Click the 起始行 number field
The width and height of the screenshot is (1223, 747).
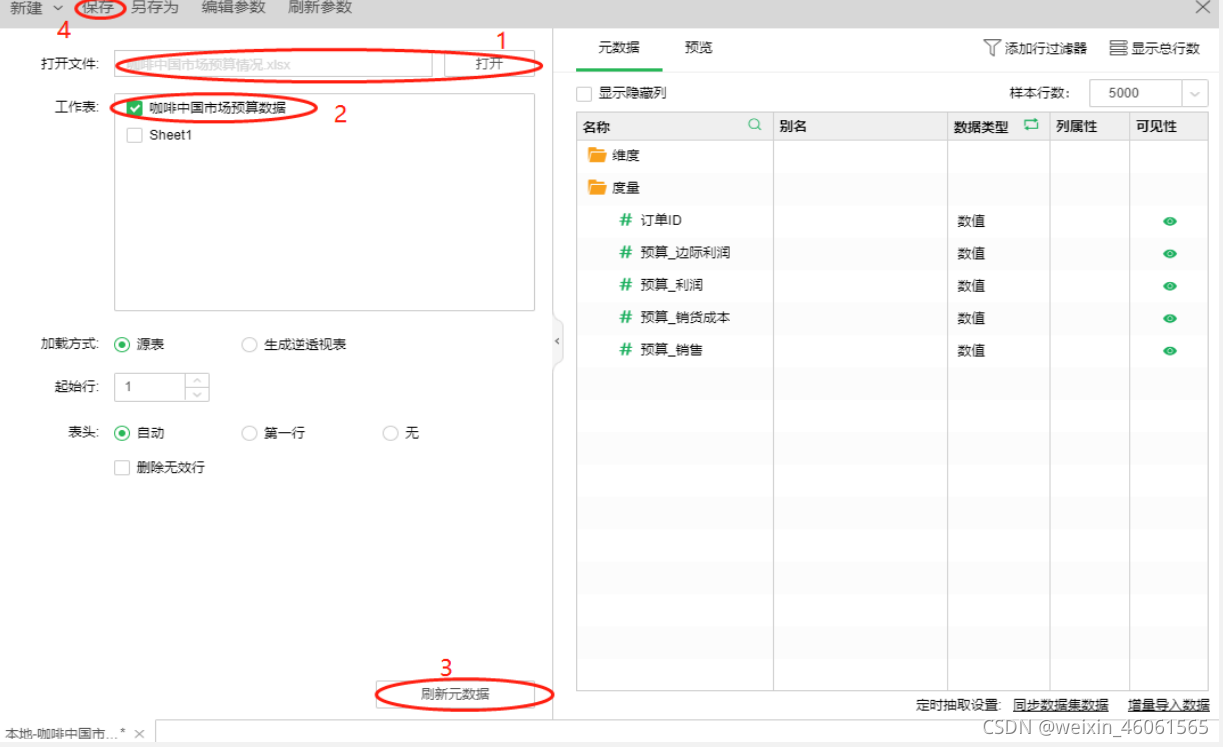coord(150,387)
